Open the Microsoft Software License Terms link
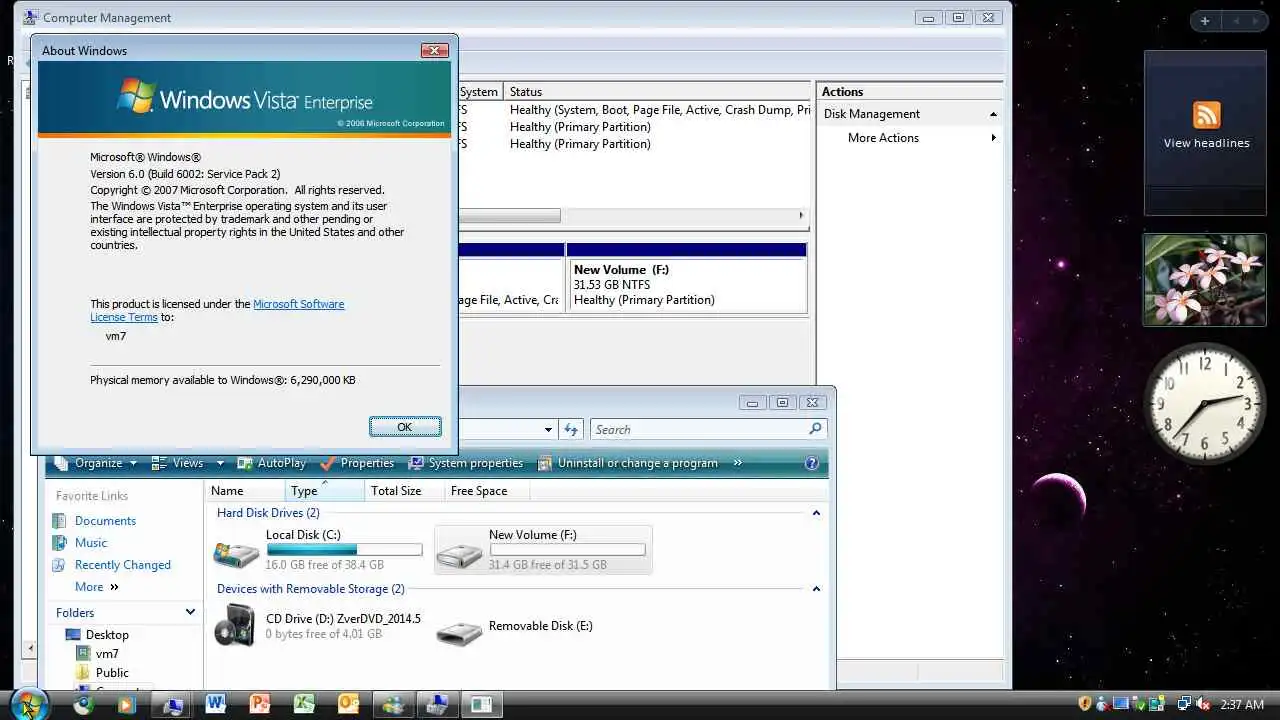This screenshot has height=720, width=1280. [217, 310]
